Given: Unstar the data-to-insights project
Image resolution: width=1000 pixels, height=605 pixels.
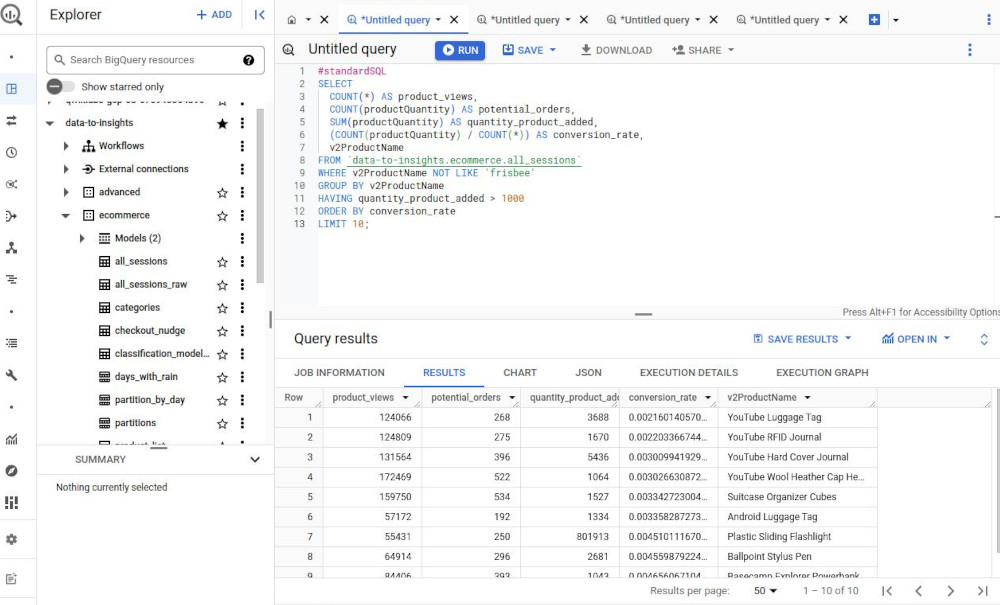Looking at the screenshot, I should [x=222, y=123].
